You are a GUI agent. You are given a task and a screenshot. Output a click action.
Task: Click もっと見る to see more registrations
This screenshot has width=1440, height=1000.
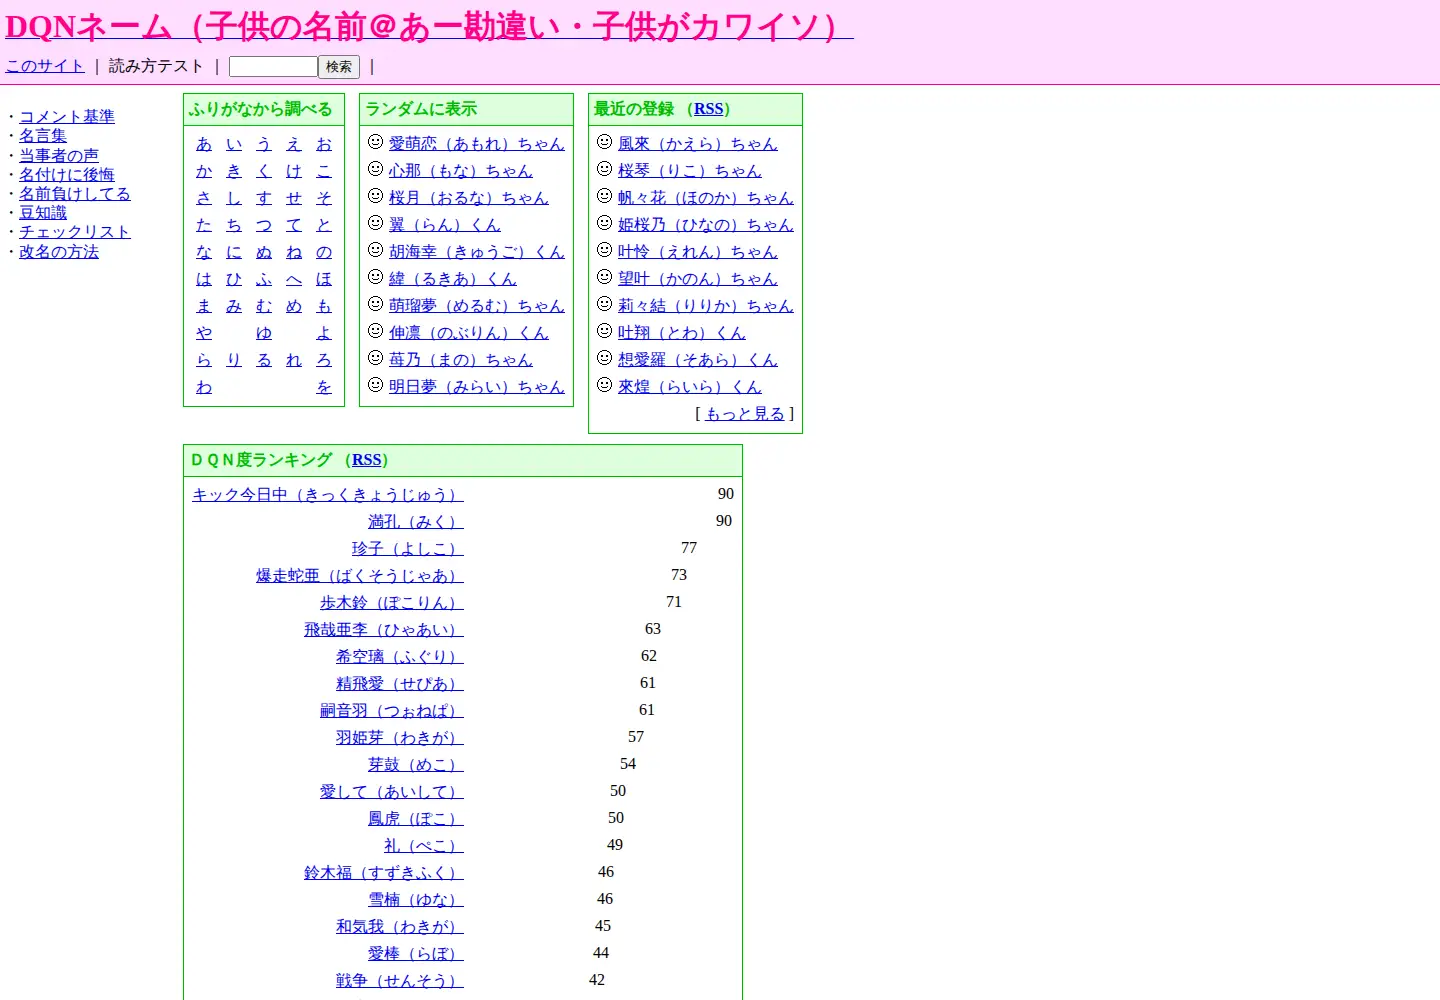tap(745, 414)
